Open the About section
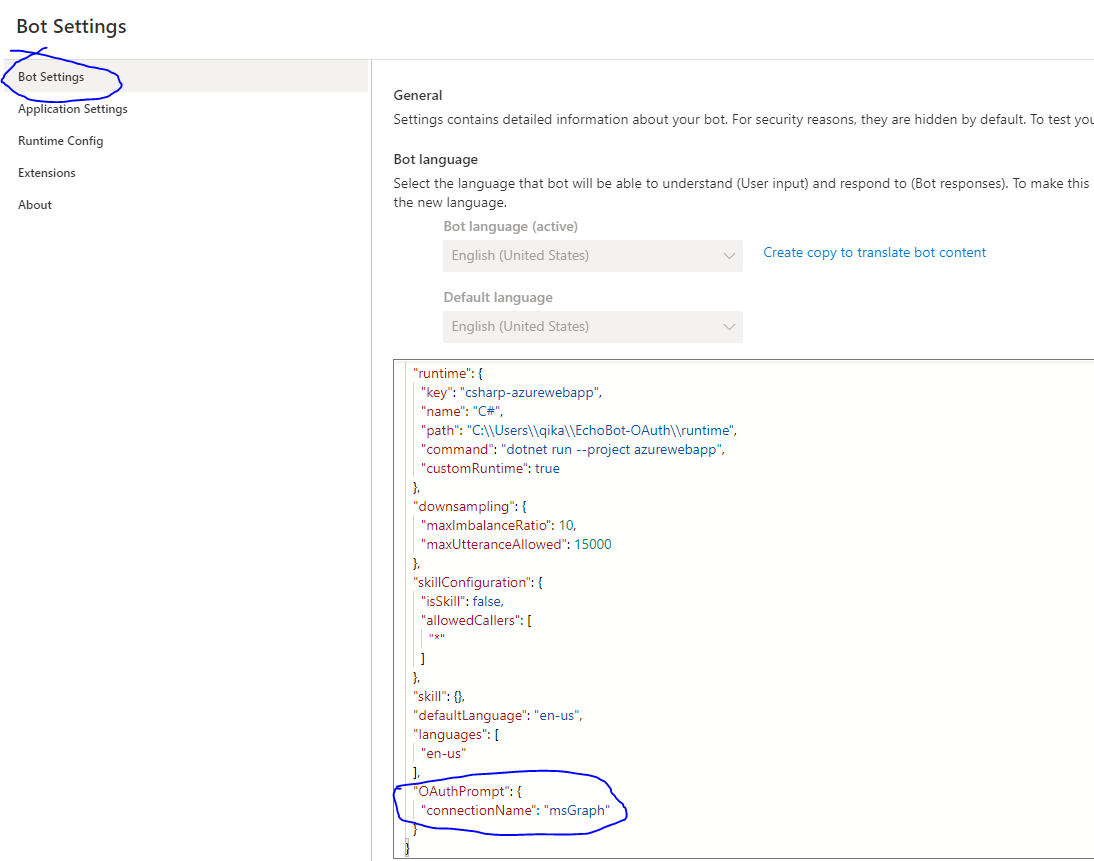Viewport: 1094px width, 861px height. pyautogui.click(x=34, y=204)
